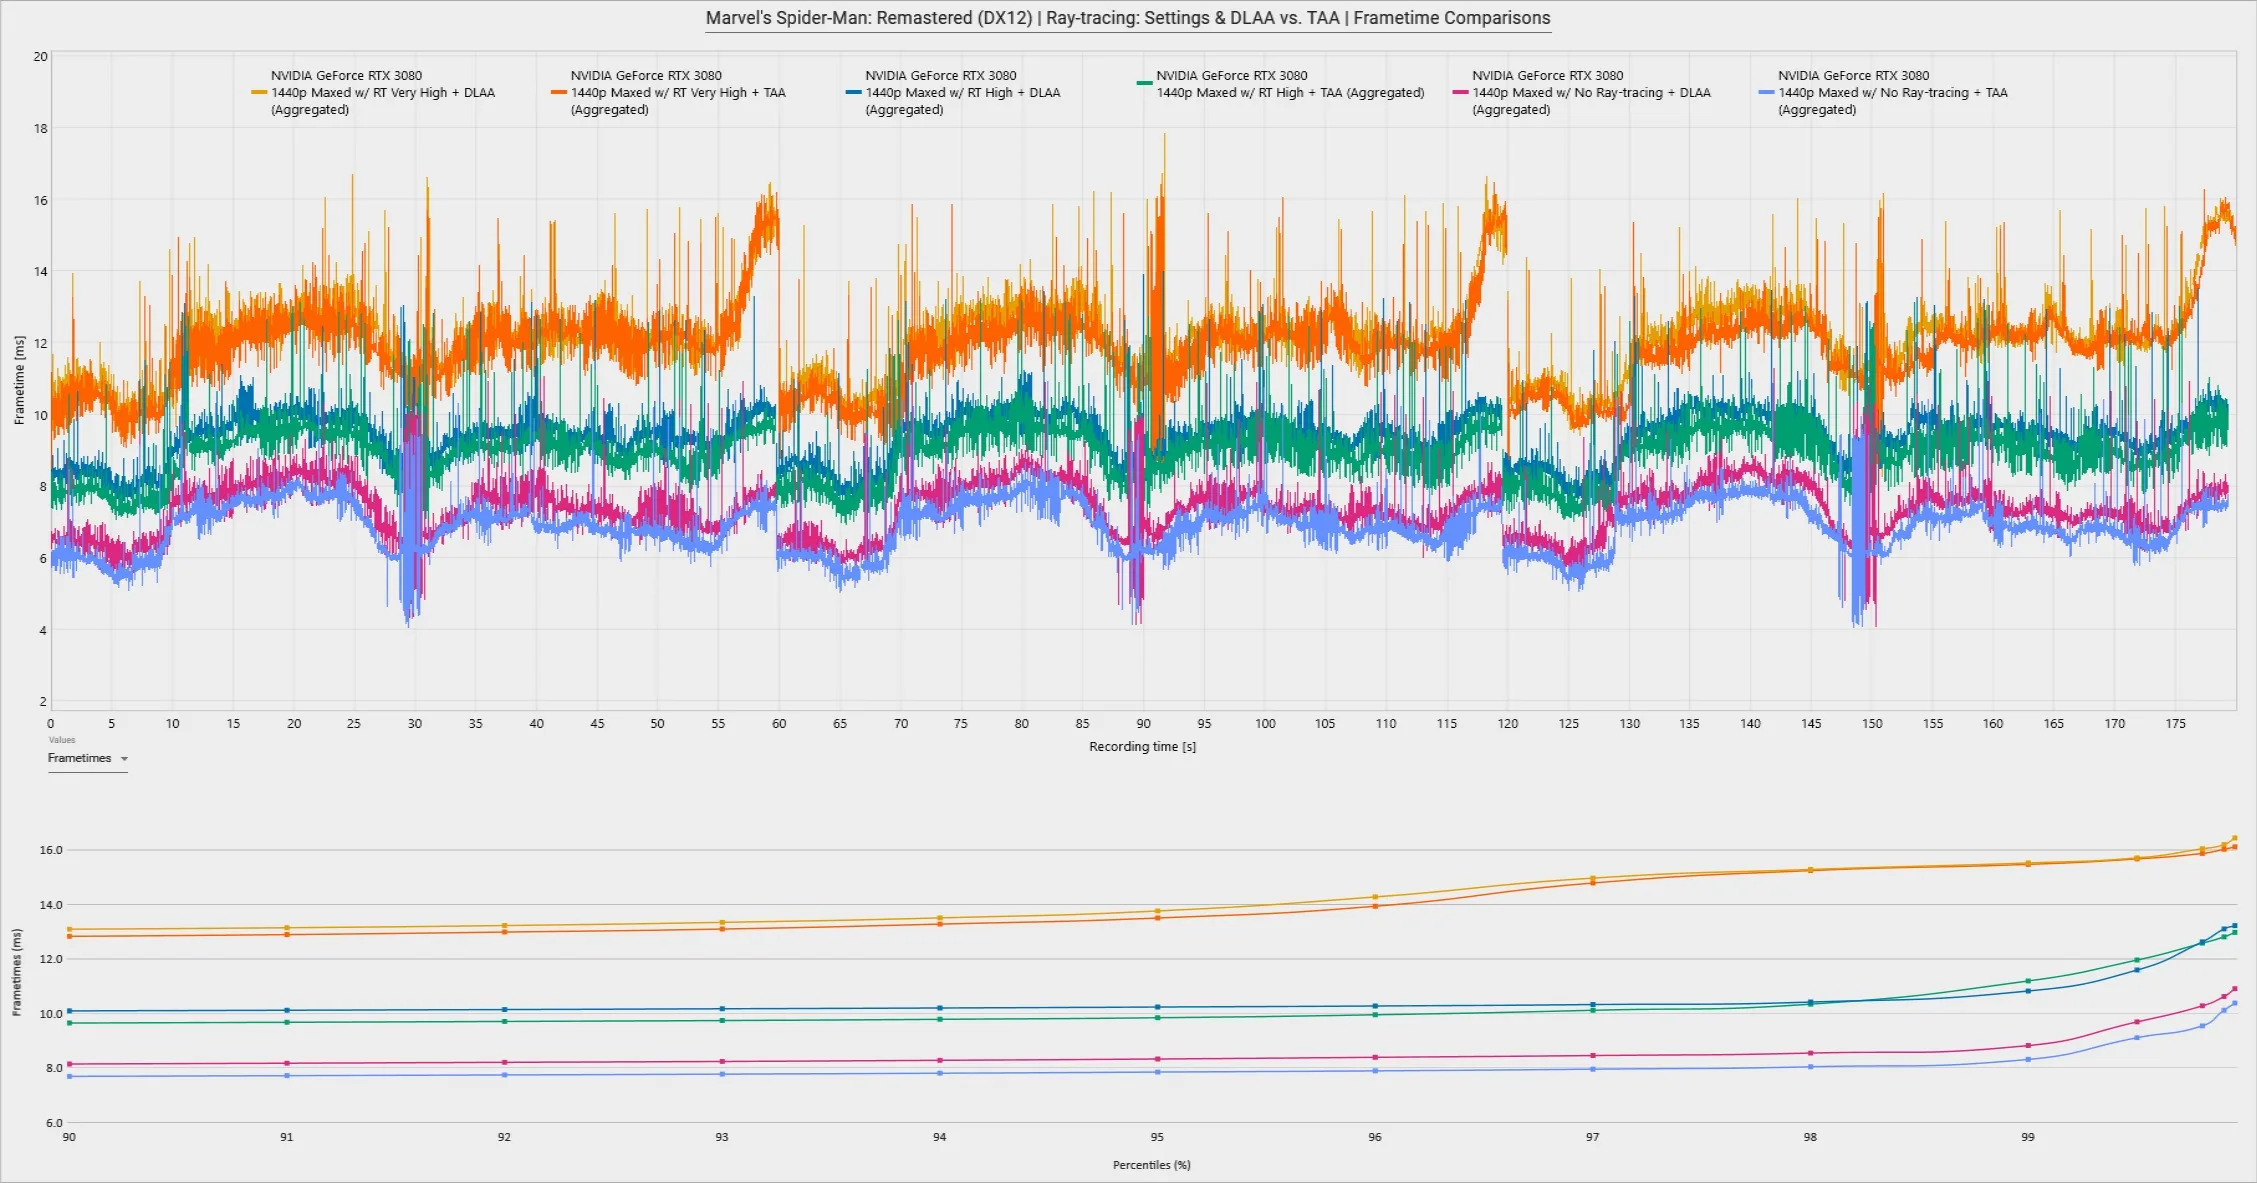The image size is (2257, 1183).
Task: Click the 'Frametimes (ms)' percentile axis label
Action: tap(16, 972)
